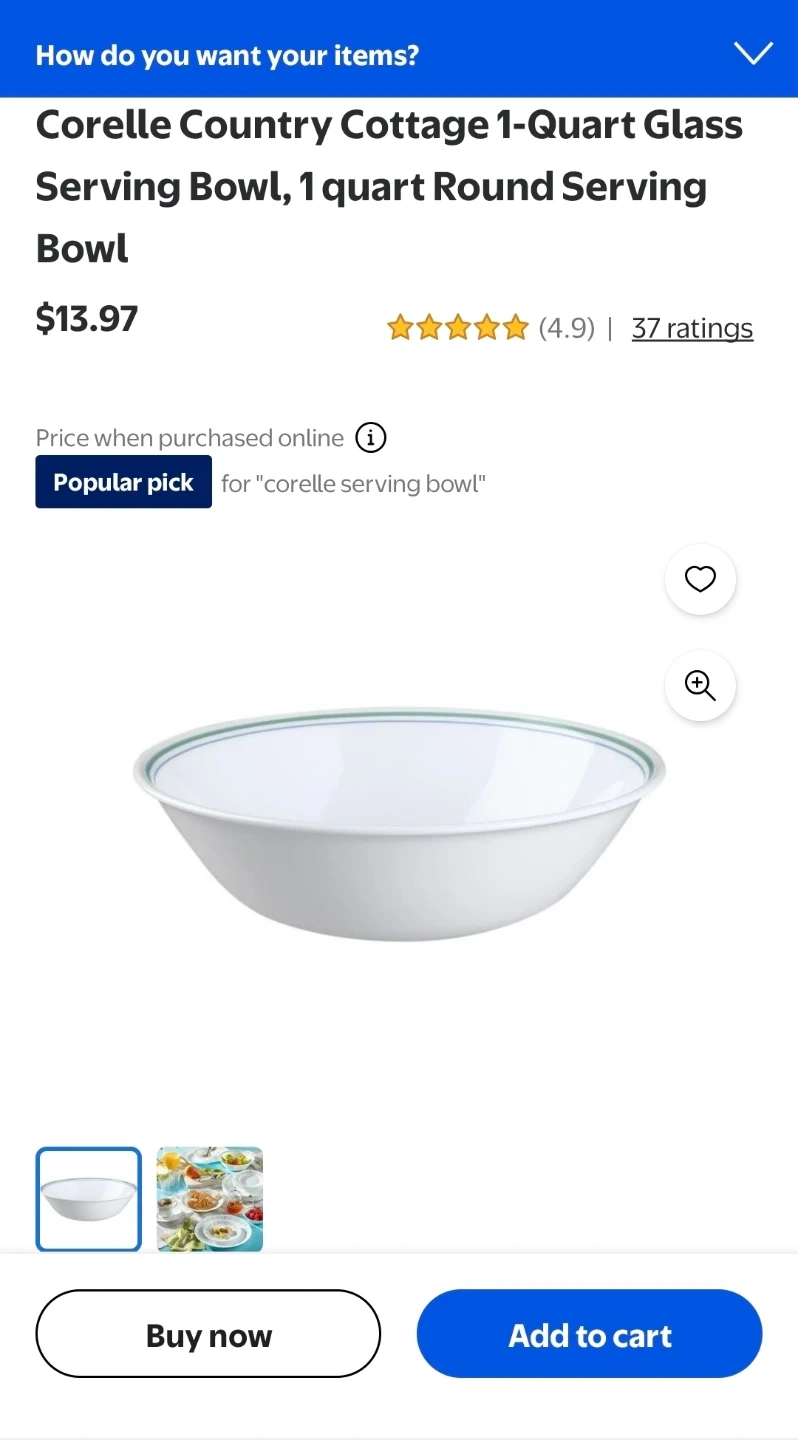Image resolution: width=798 pixels, height=1440 pixels.
Task: Add the serving bowl to cart
Action: click(589, 1334)
